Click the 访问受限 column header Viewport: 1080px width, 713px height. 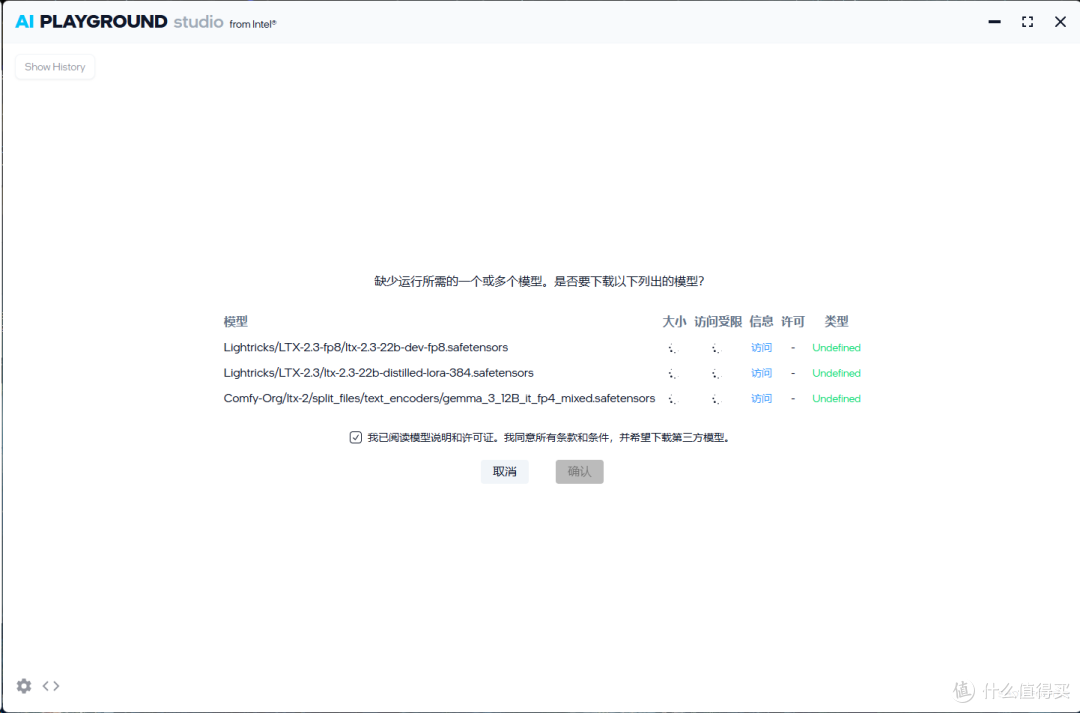[718, 322]
